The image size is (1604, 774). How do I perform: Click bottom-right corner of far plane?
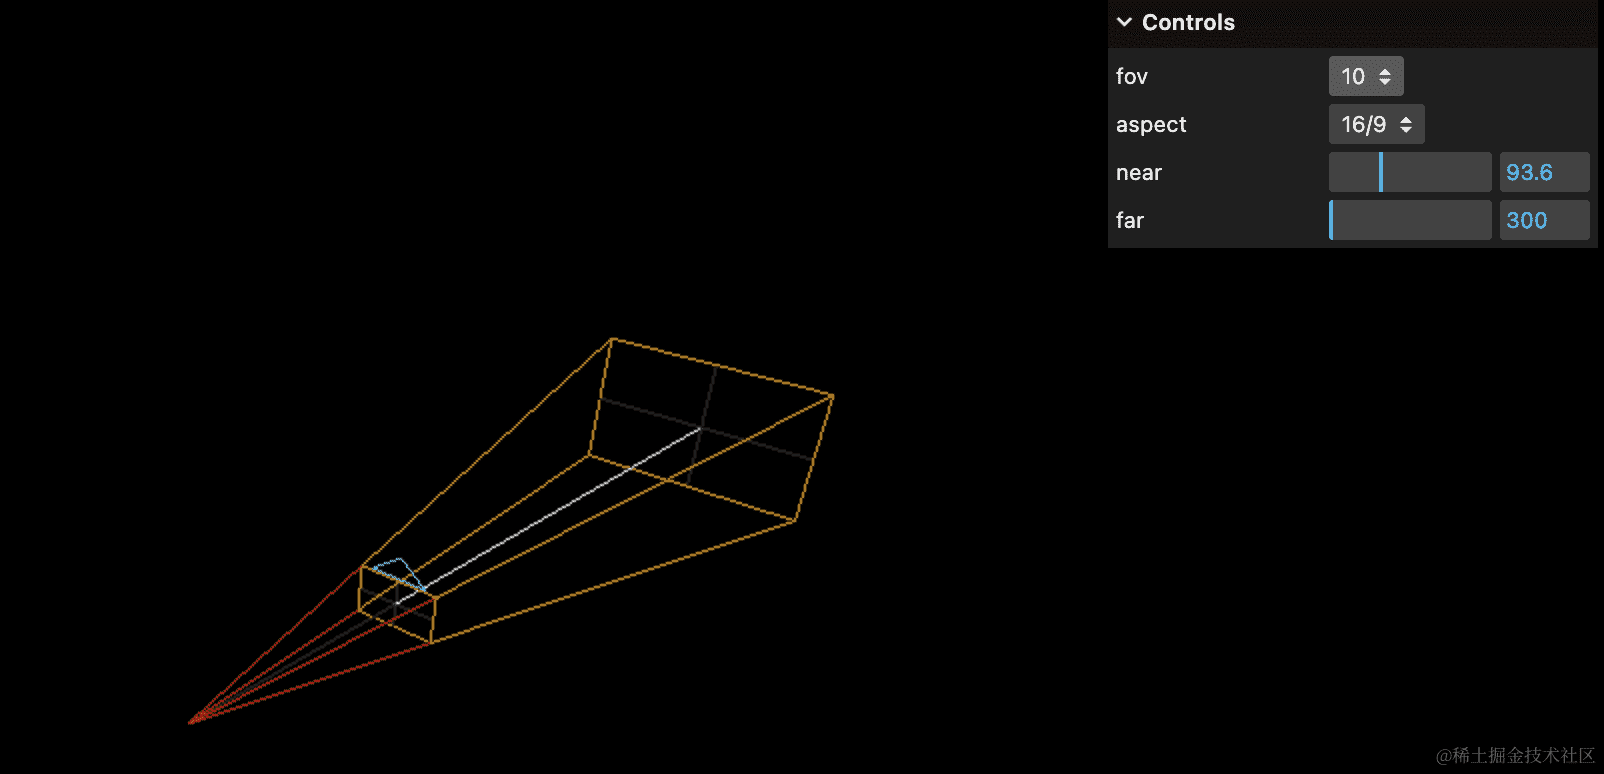coord(794,521)
